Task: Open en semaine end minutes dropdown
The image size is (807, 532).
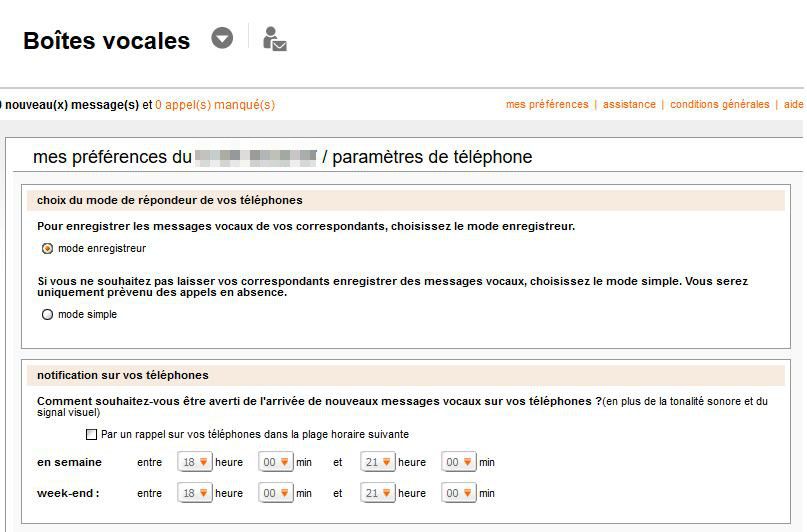Action: (x=459, y=462)
